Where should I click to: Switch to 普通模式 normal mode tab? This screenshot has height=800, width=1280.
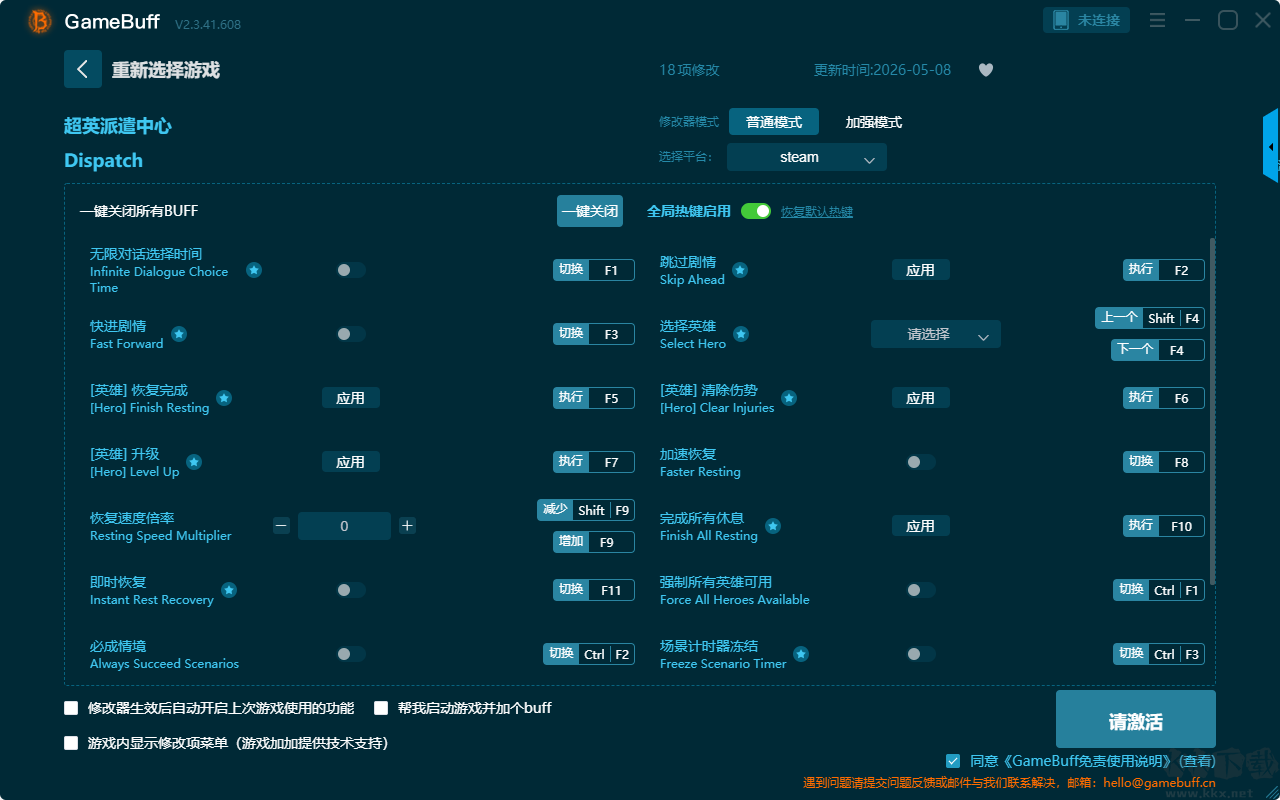click(774, 122)
